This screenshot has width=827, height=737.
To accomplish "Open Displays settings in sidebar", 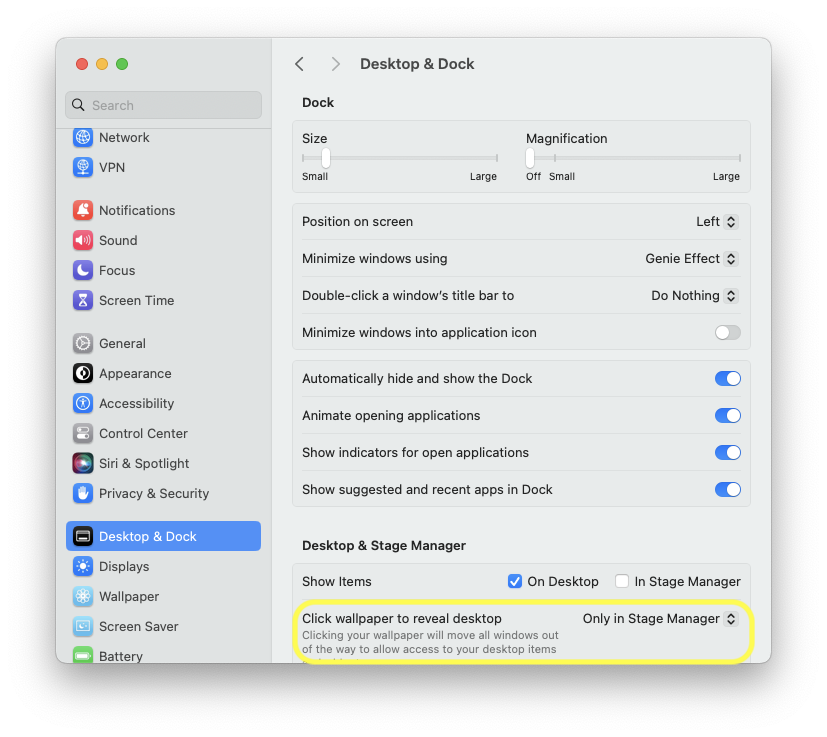I will 124,567.
